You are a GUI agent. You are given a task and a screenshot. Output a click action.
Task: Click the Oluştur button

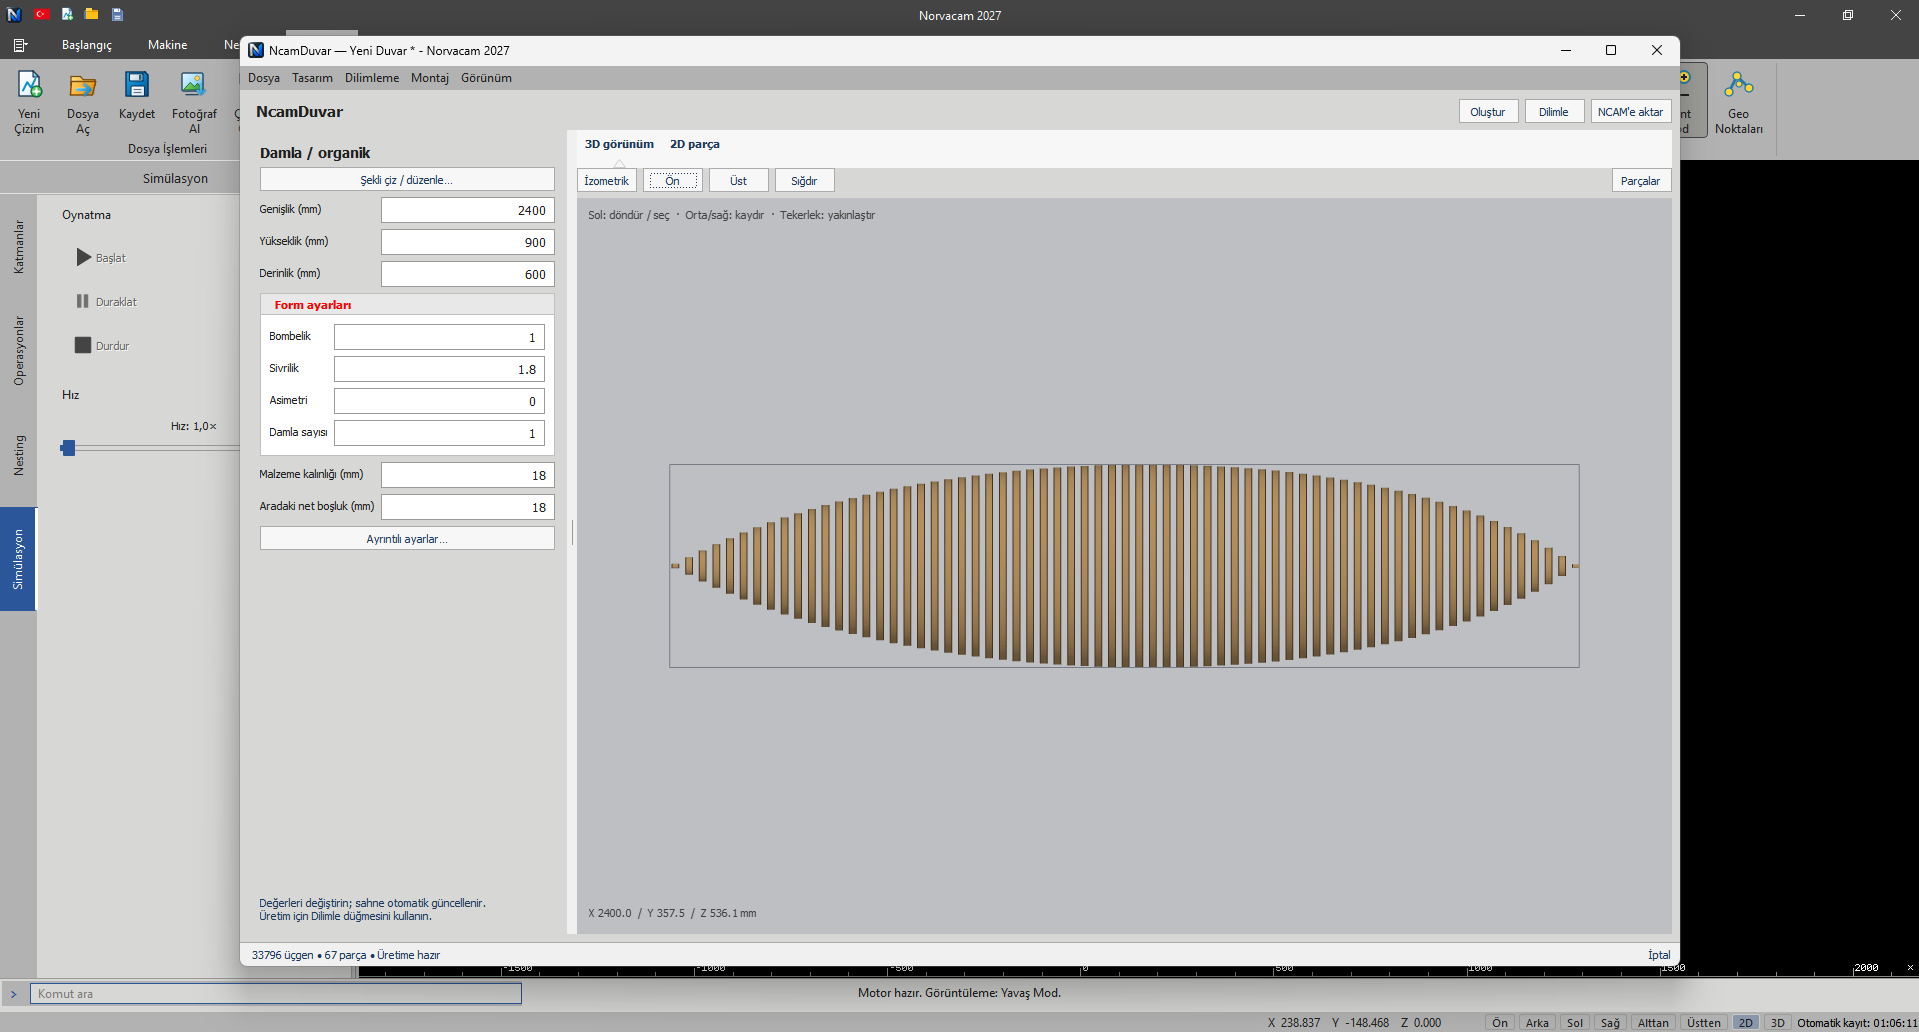coord(1488,112)
